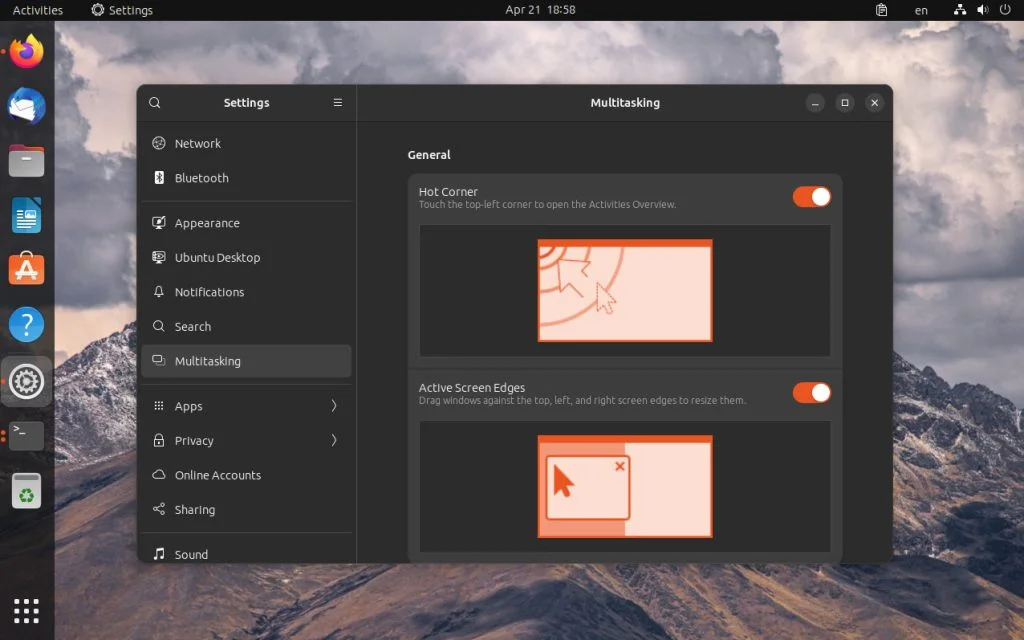Screen dimensions: 1024x640
Task: Open the Notifications settings page
Action: [211, 291]
